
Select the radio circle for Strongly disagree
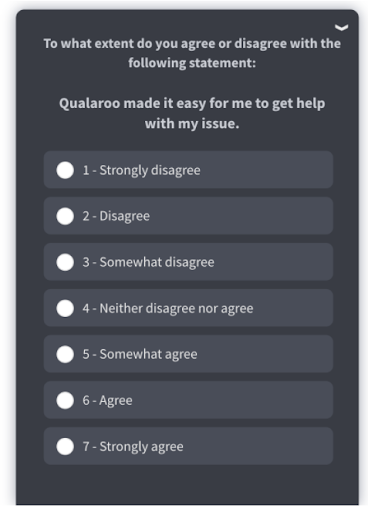click(x=65, y=170)
